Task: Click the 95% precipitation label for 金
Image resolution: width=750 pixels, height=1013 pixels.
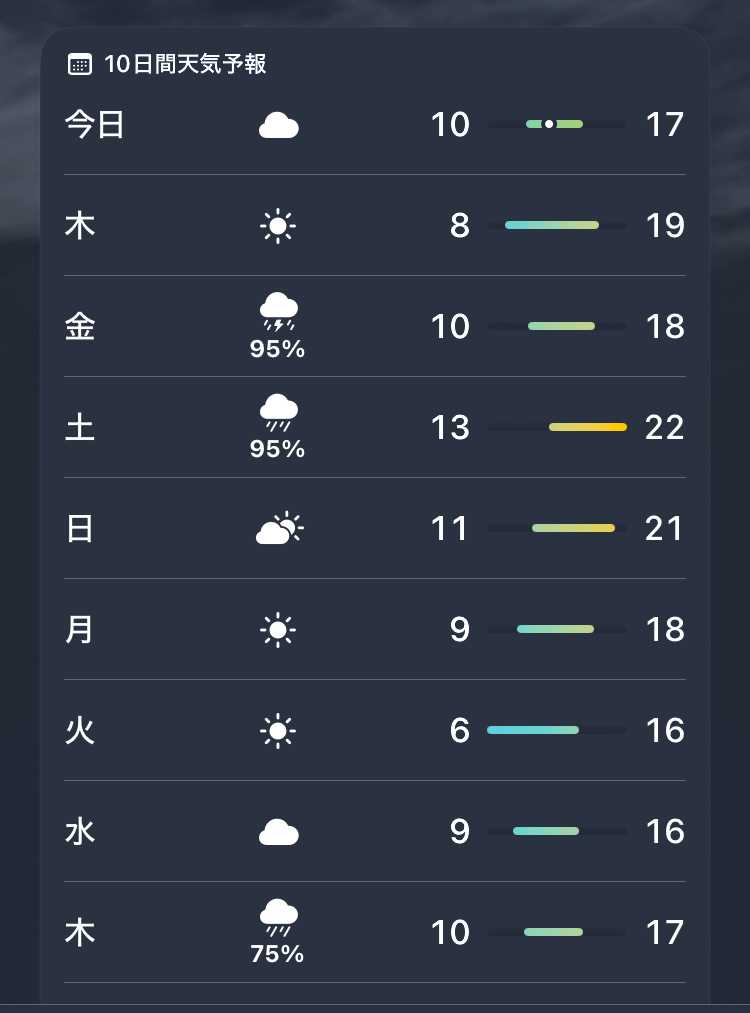Action: pos(278,349)
